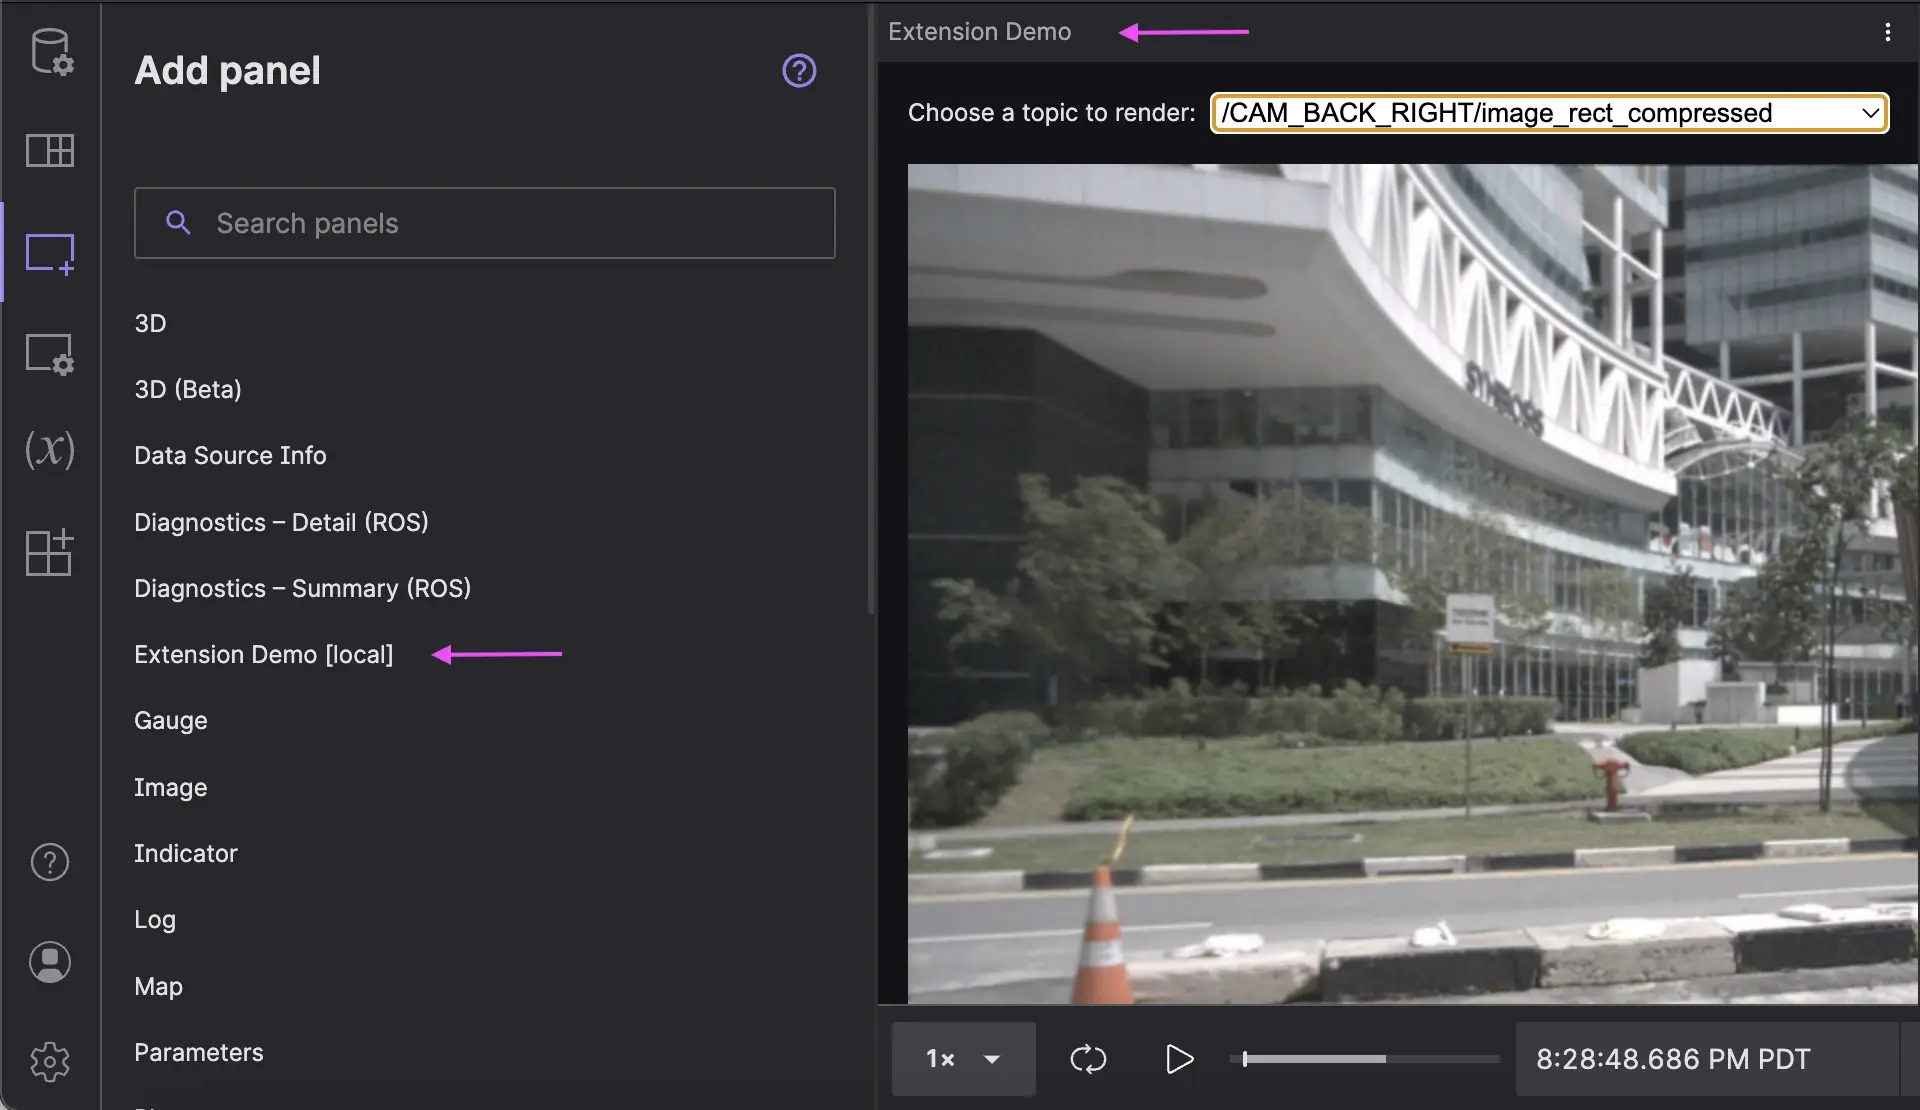Viewport: 1920px width, 1110px height.
Task: Open the Data source sidebar icon
Action: (50, 51)
